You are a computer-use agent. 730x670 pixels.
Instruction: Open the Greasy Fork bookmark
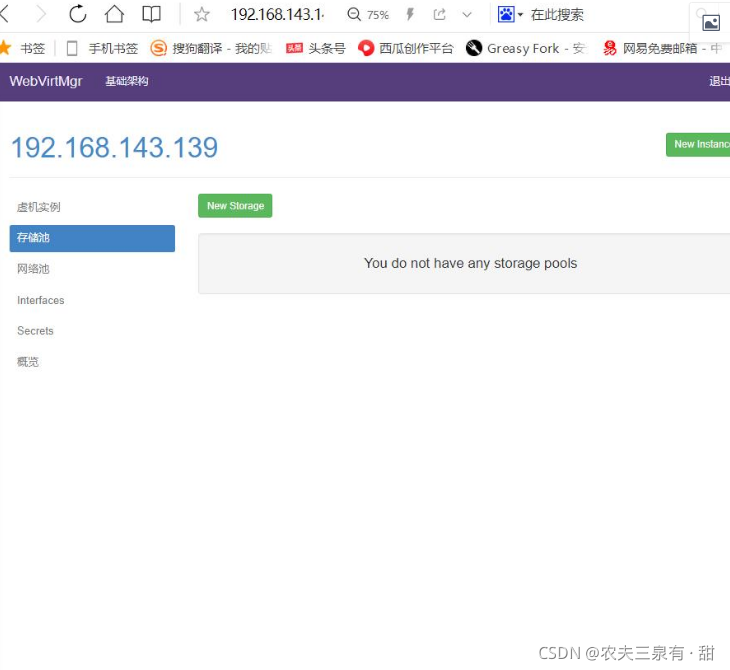pos(526,48)
